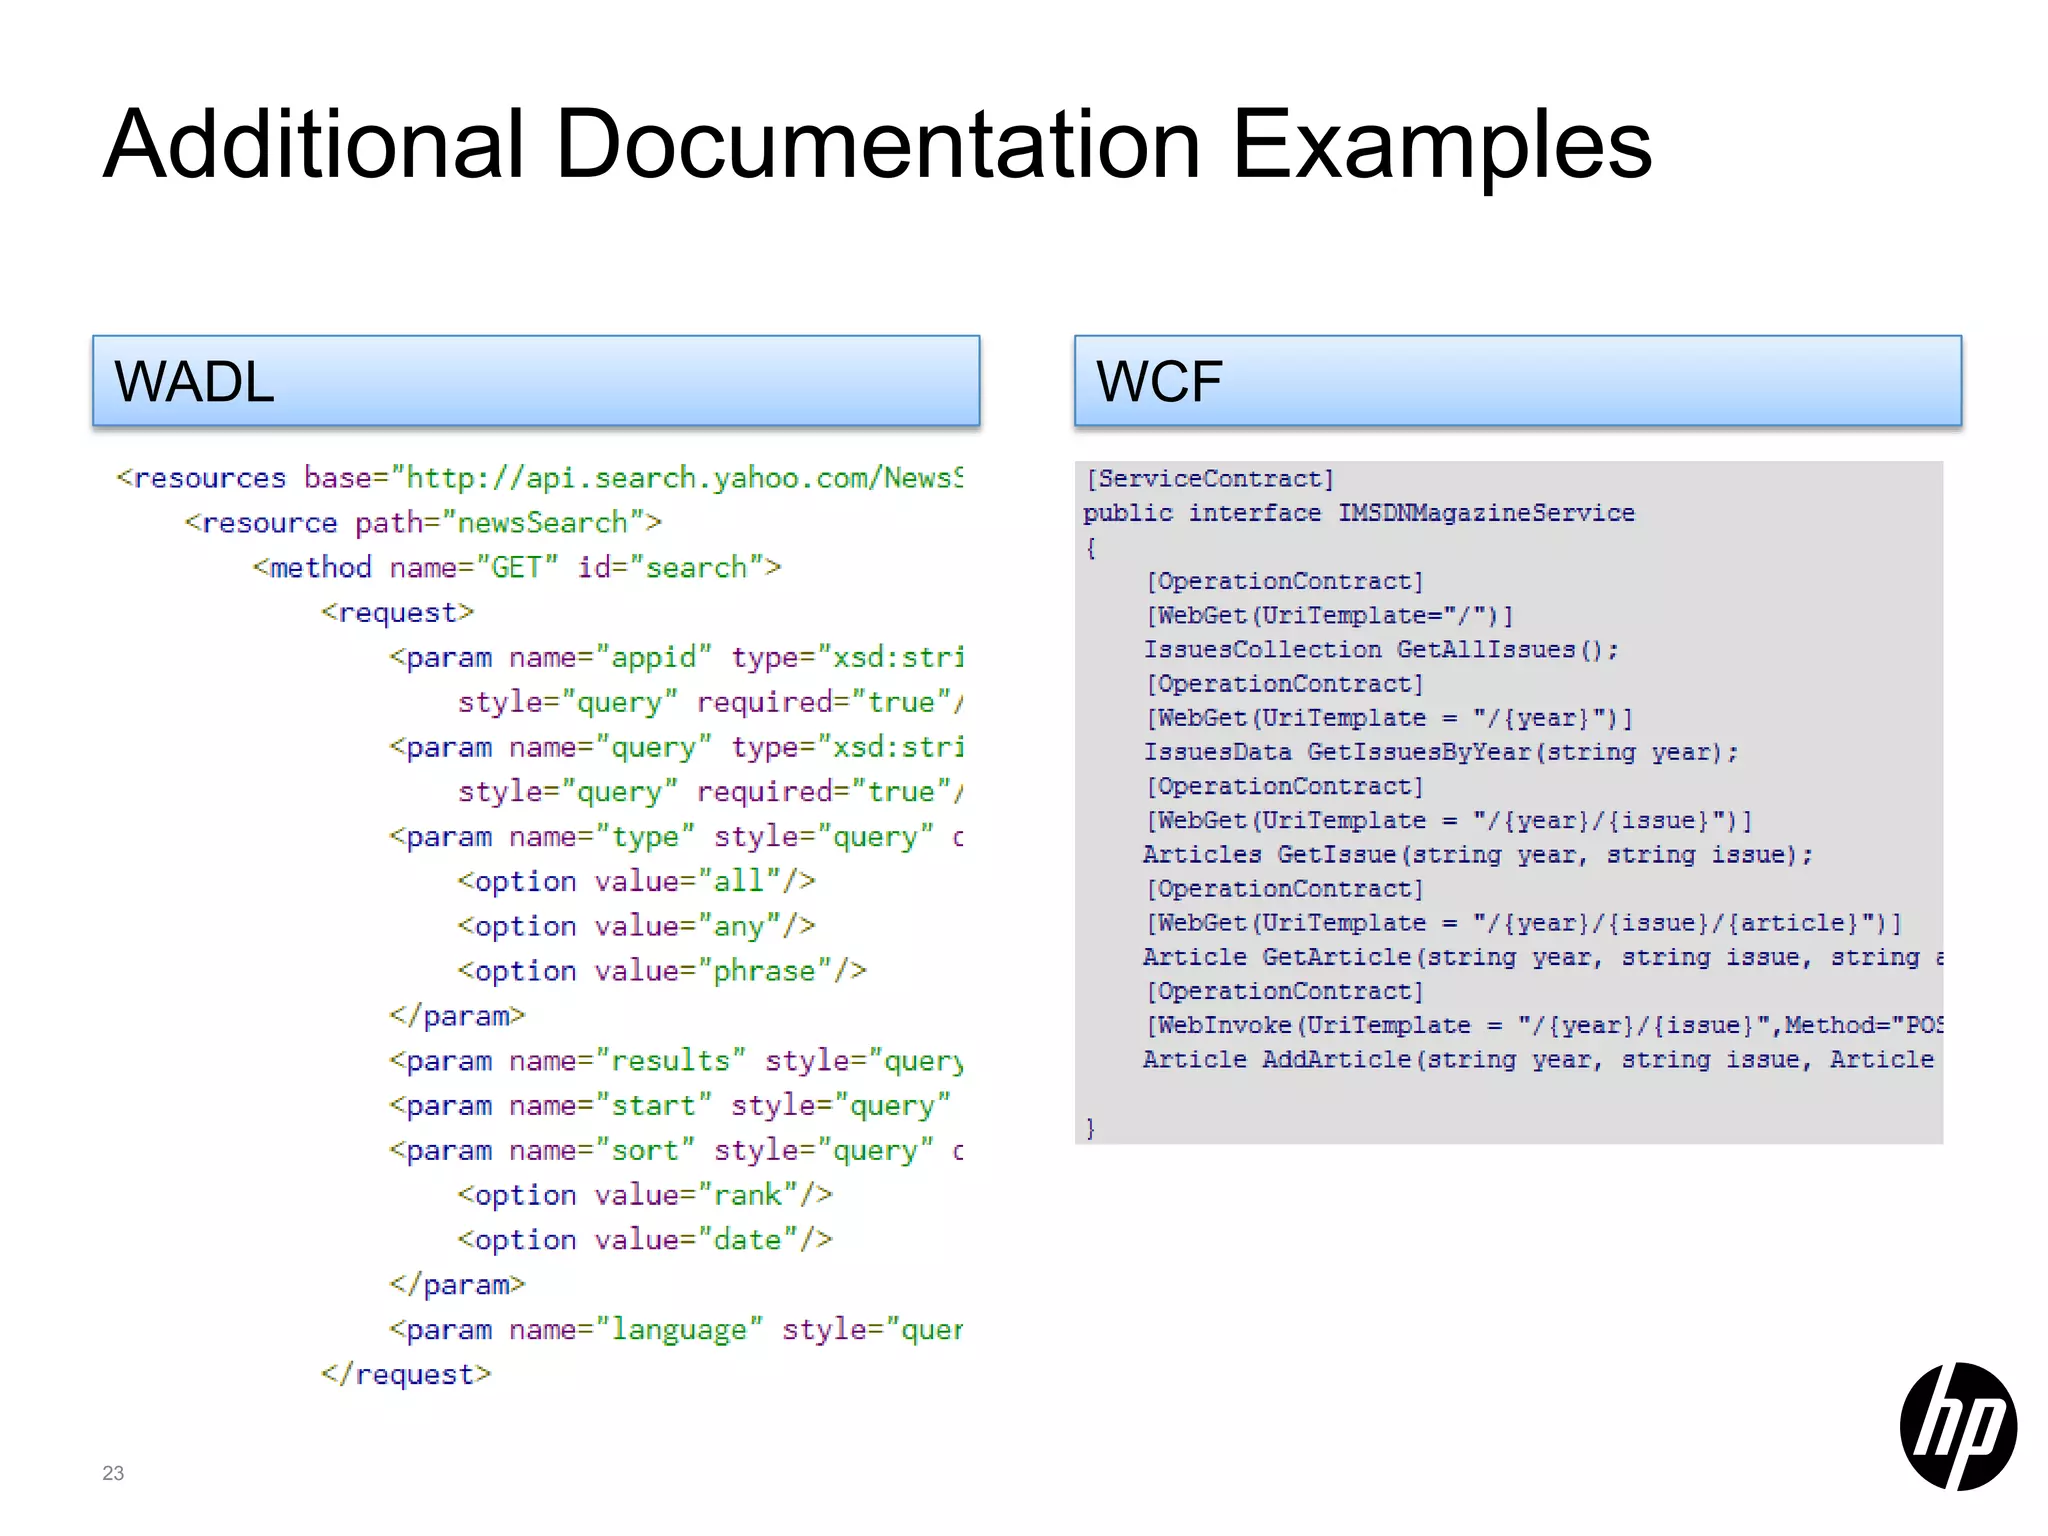Click the '[ServiceContract]' attribute line
Viewport: 2048px width, 1536px height.
1210,479
